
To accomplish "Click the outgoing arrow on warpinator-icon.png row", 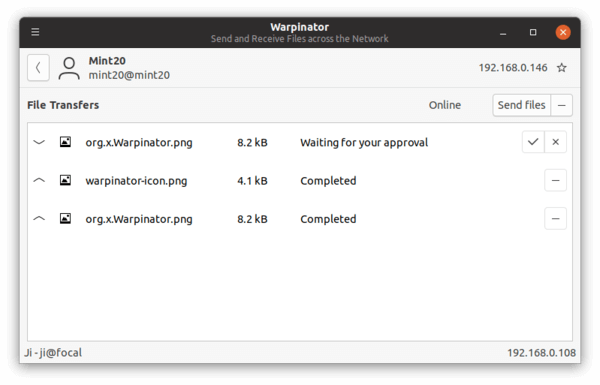I will click(x=39, y=180).
